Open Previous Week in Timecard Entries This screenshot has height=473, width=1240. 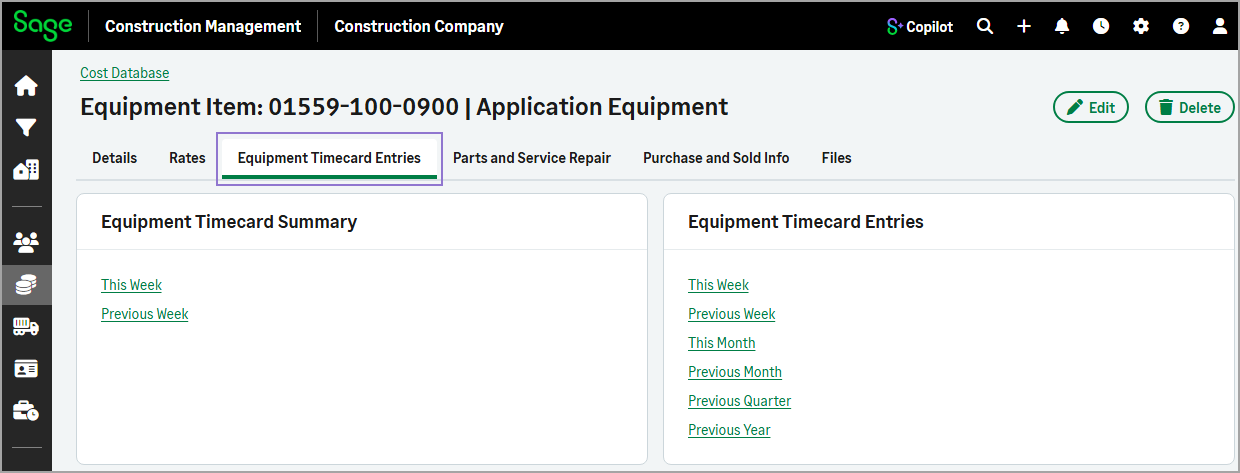tap(732, 314)
